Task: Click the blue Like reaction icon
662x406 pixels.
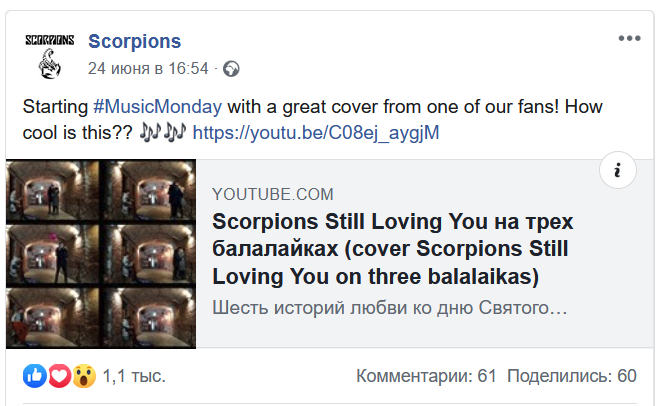Action: point(35,376)
